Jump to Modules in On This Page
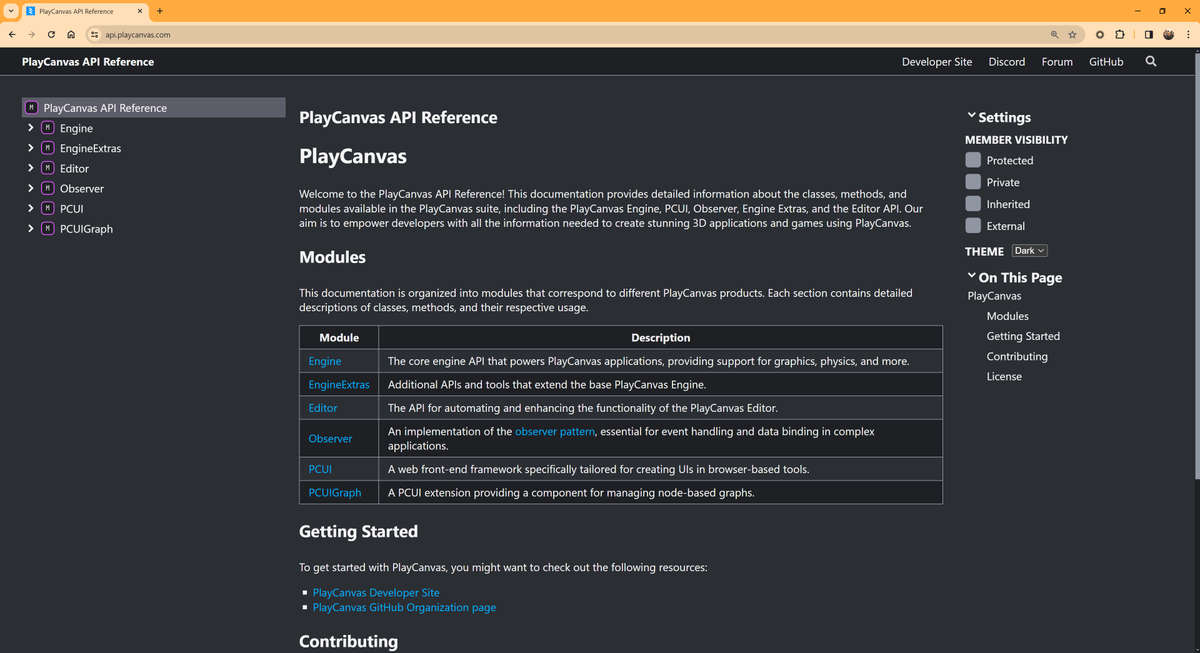Screen dimensions: 1200x653 click(1007, 316)
